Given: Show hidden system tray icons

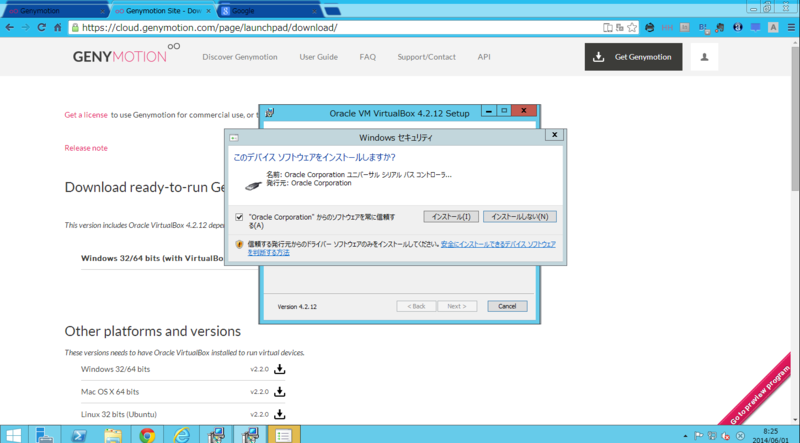Looking at the screenshot, I should pos(685,436).
